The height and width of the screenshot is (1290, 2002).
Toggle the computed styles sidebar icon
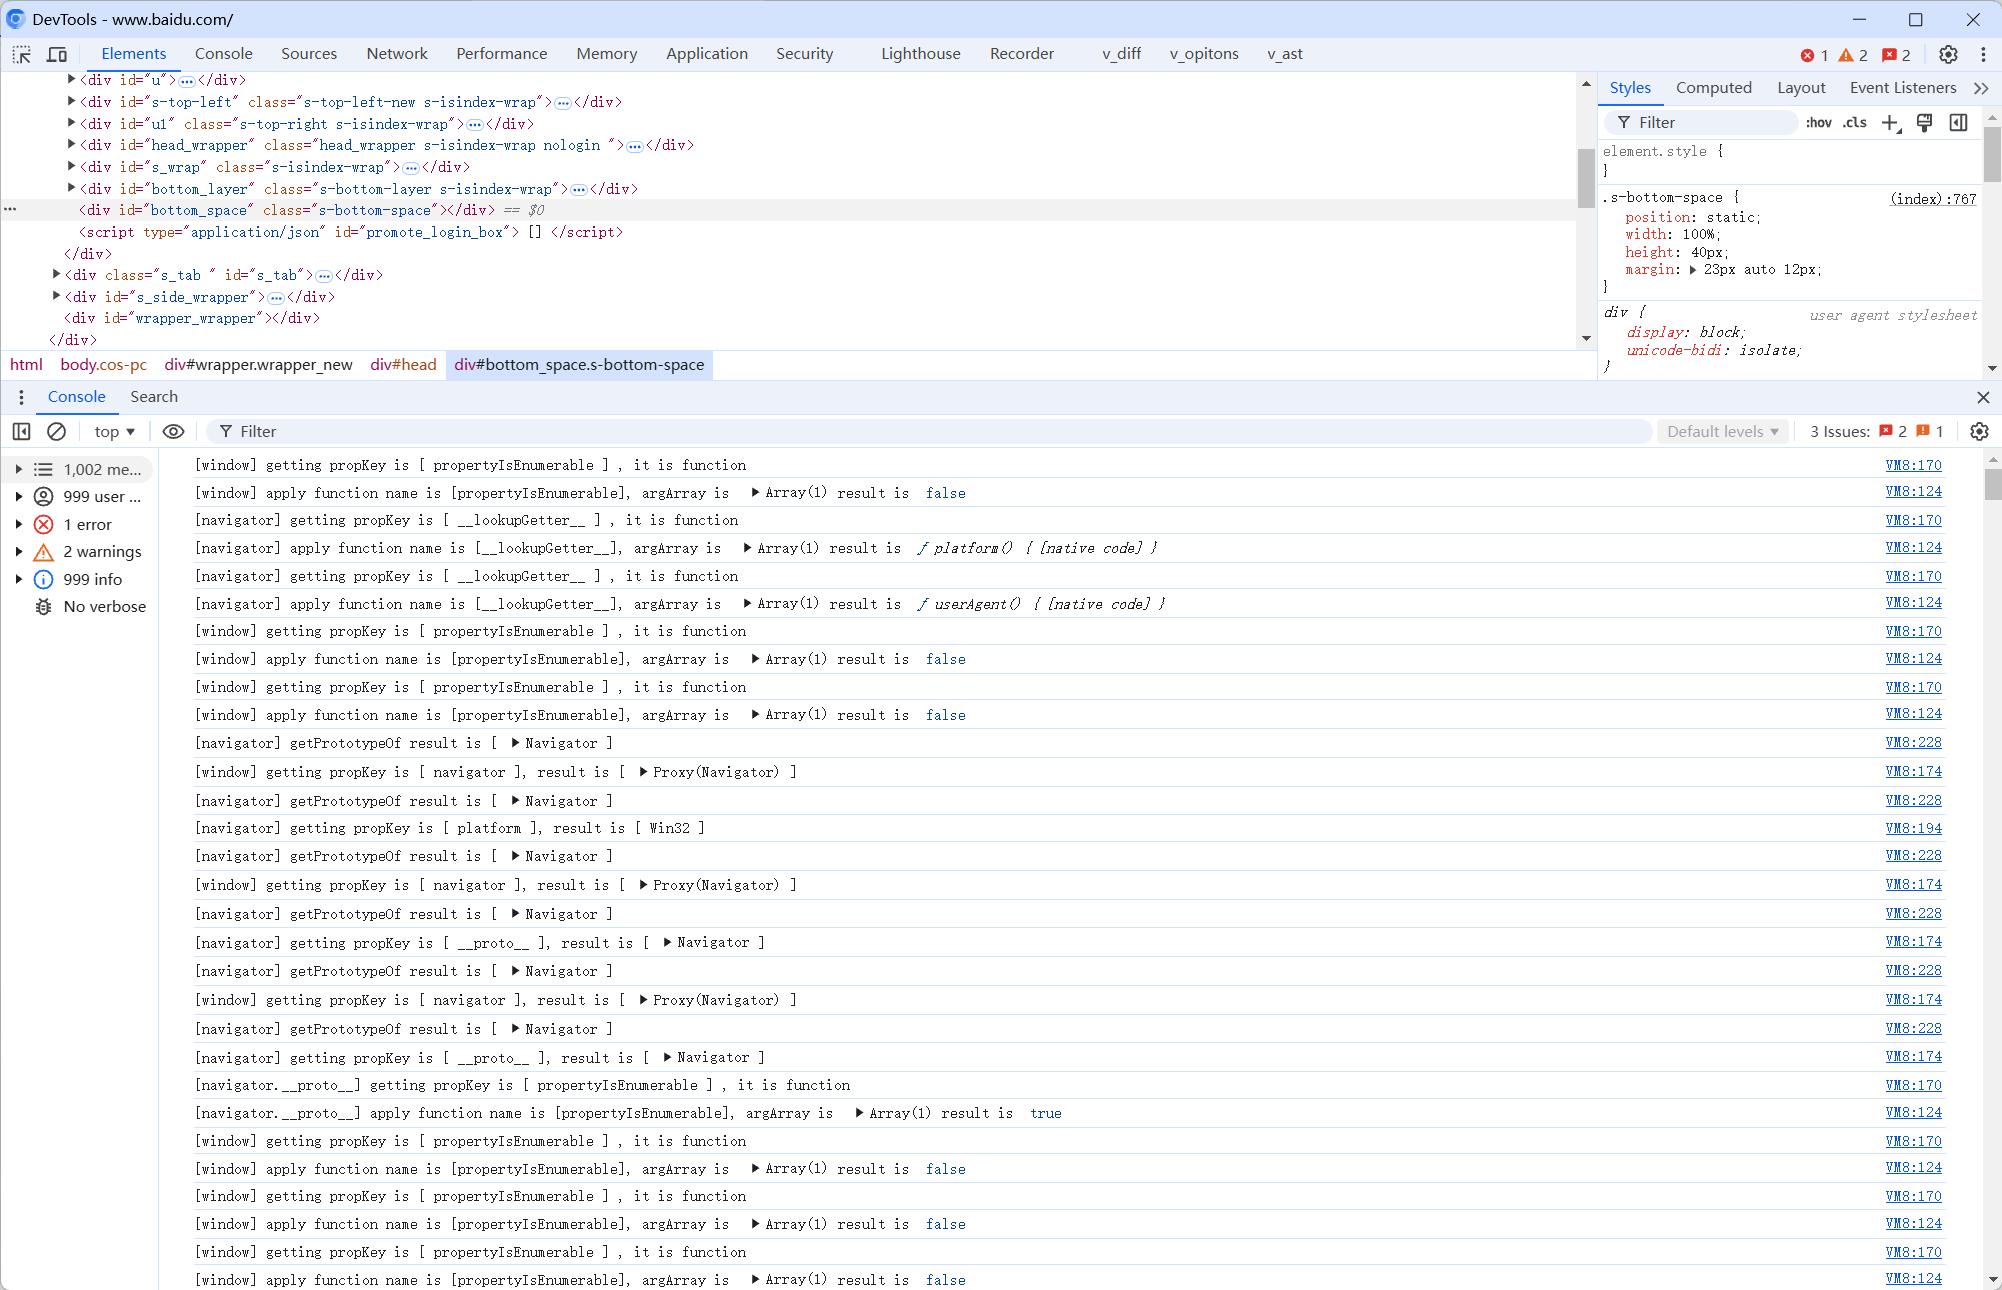pyautogui.click(x=1958, y=122)
